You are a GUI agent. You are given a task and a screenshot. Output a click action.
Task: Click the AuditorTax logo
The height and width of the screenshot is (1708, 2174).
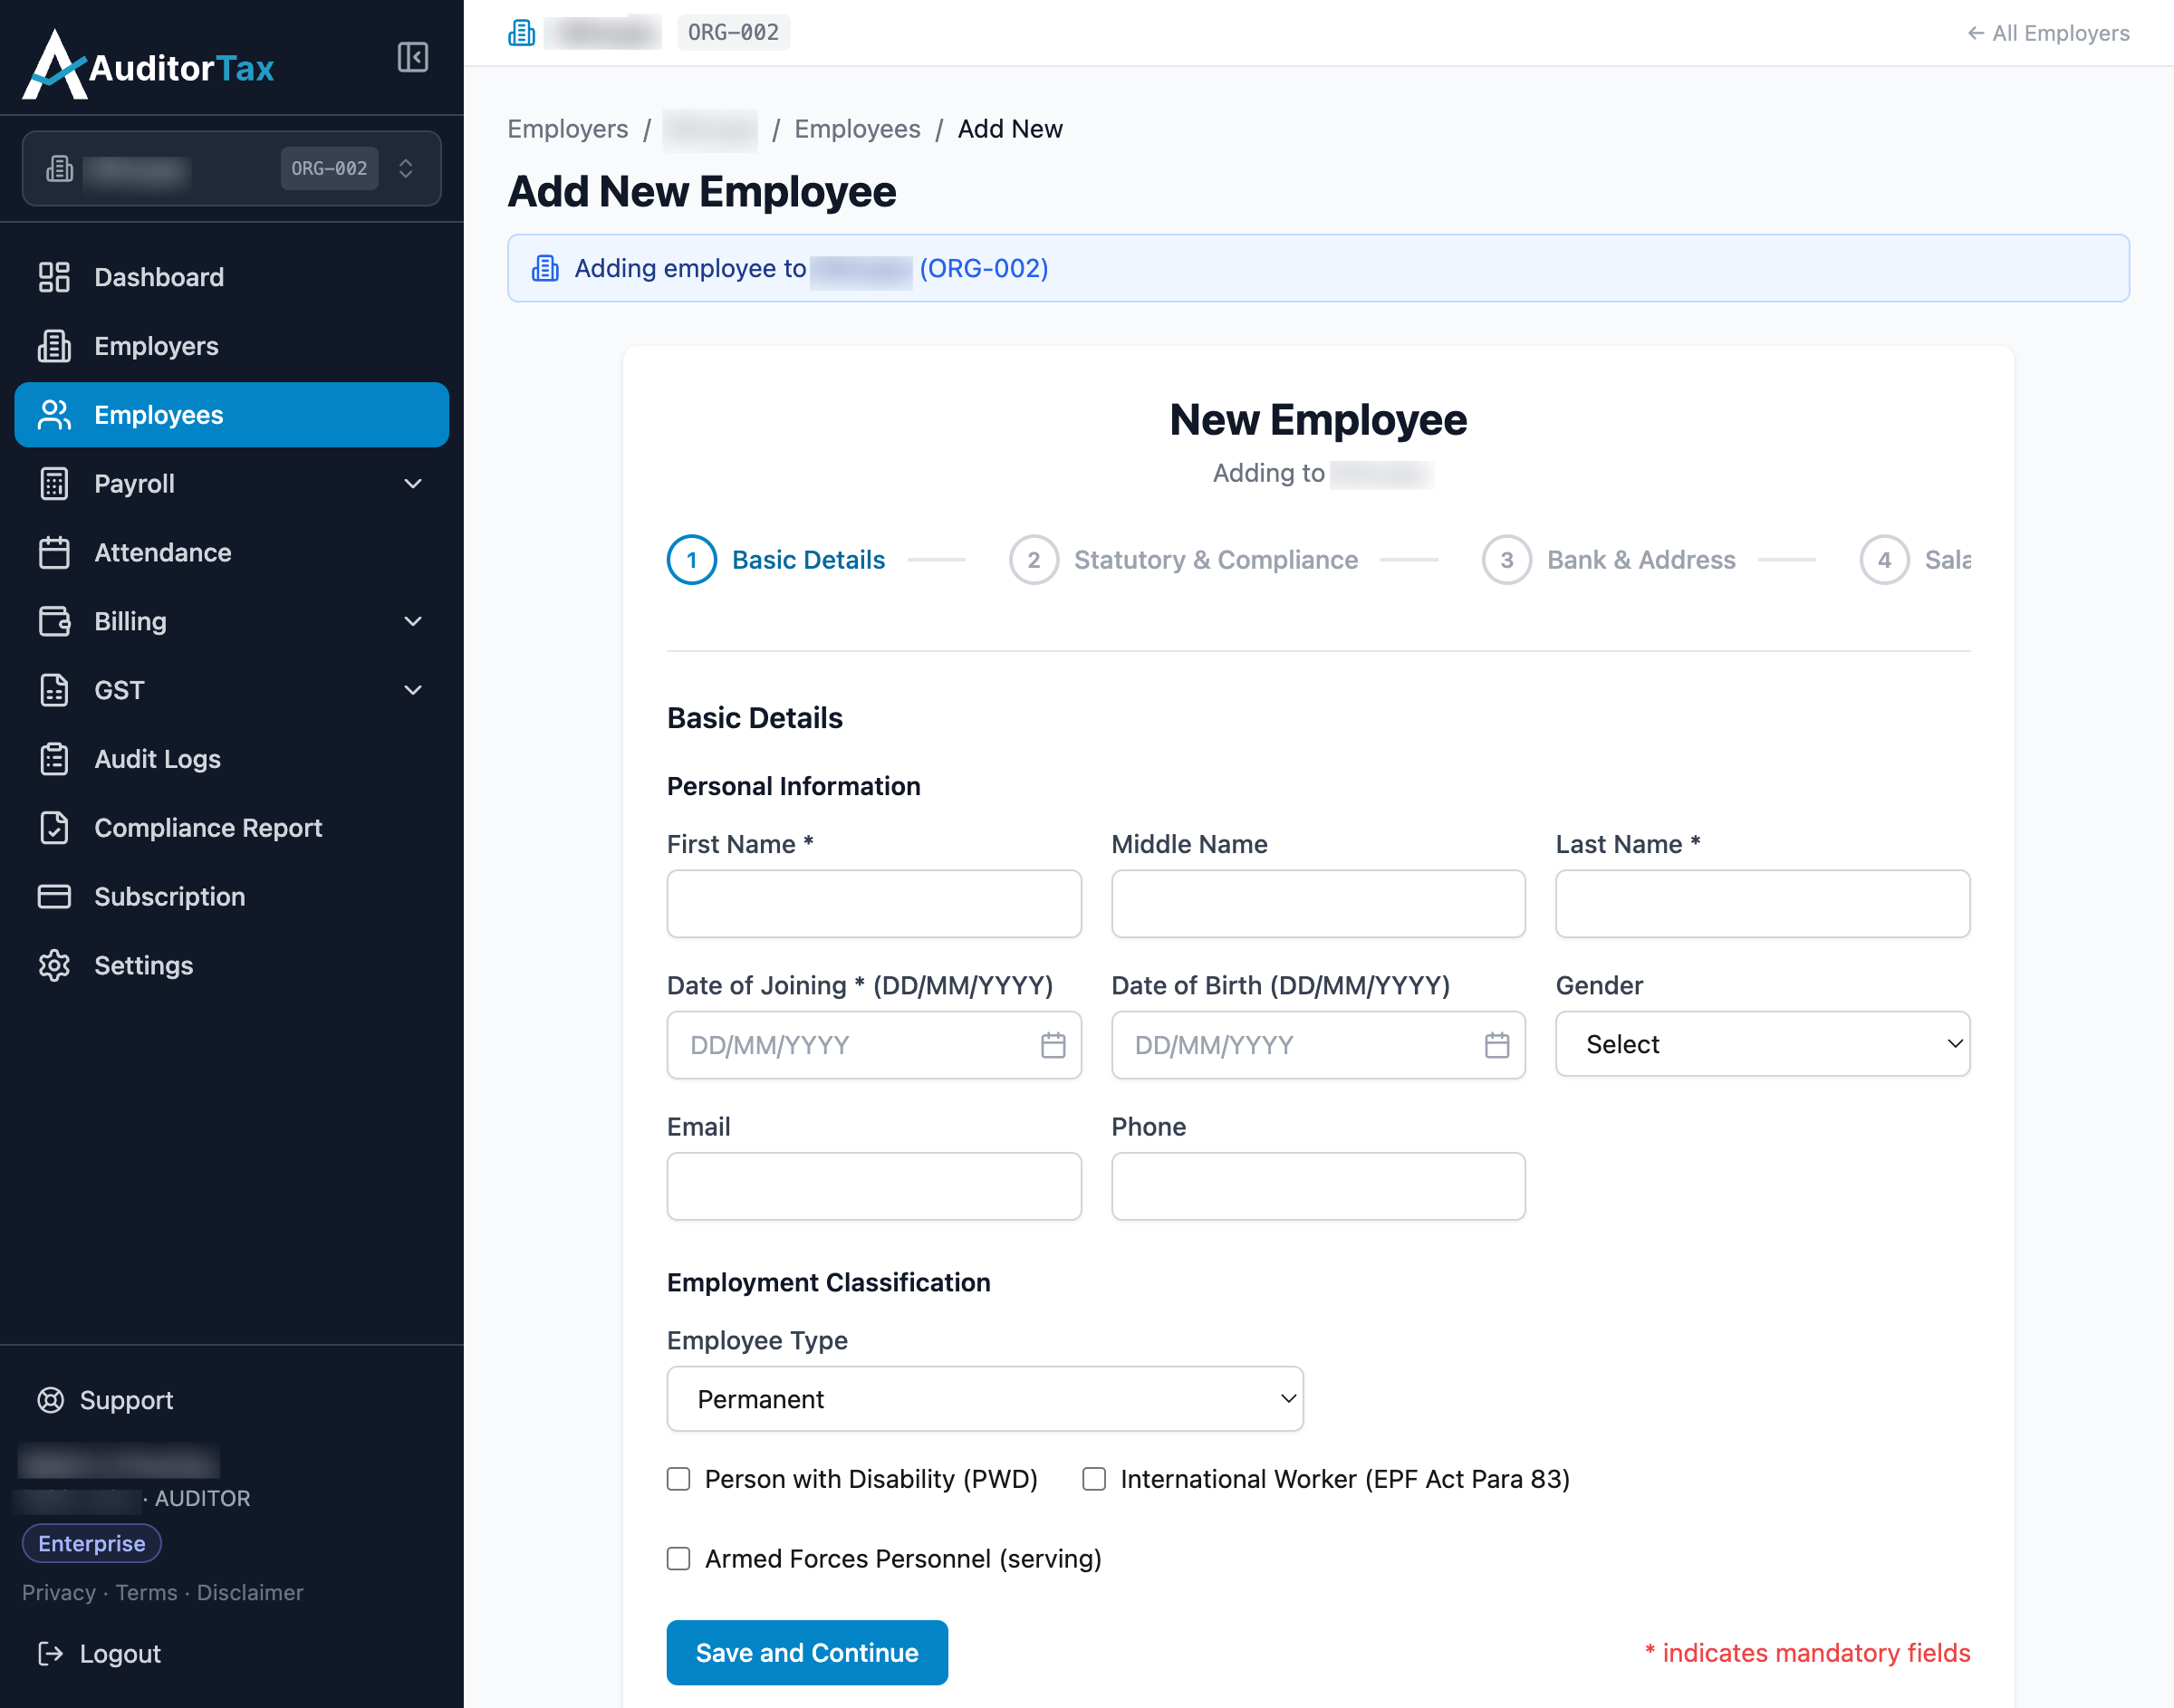point(148,65)
